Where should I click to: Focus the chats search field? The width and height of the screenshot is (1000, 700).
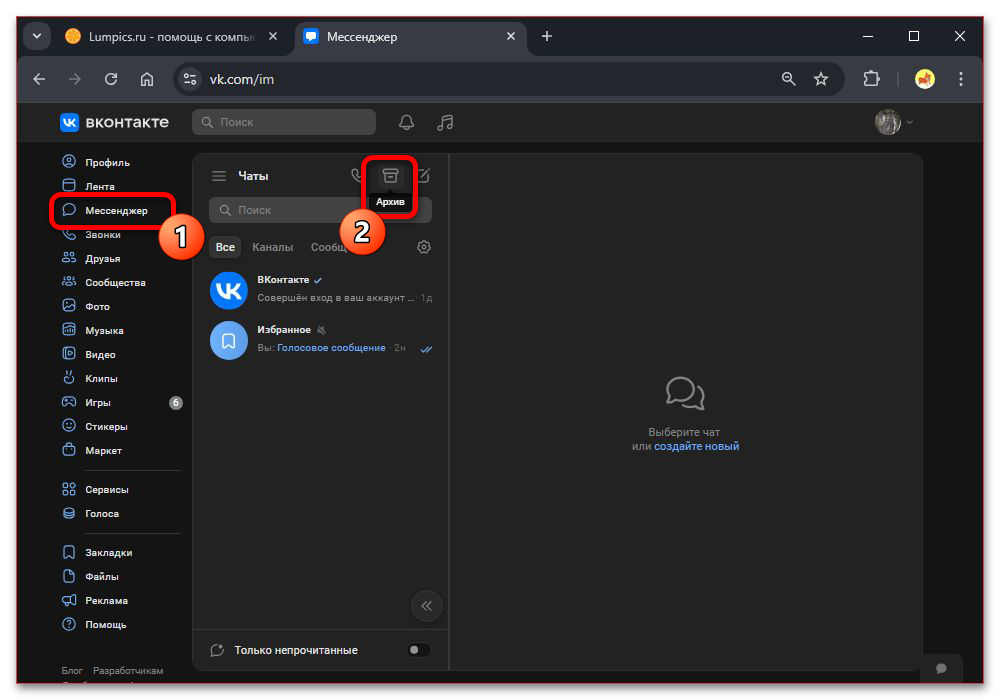(x=320, y=210)
